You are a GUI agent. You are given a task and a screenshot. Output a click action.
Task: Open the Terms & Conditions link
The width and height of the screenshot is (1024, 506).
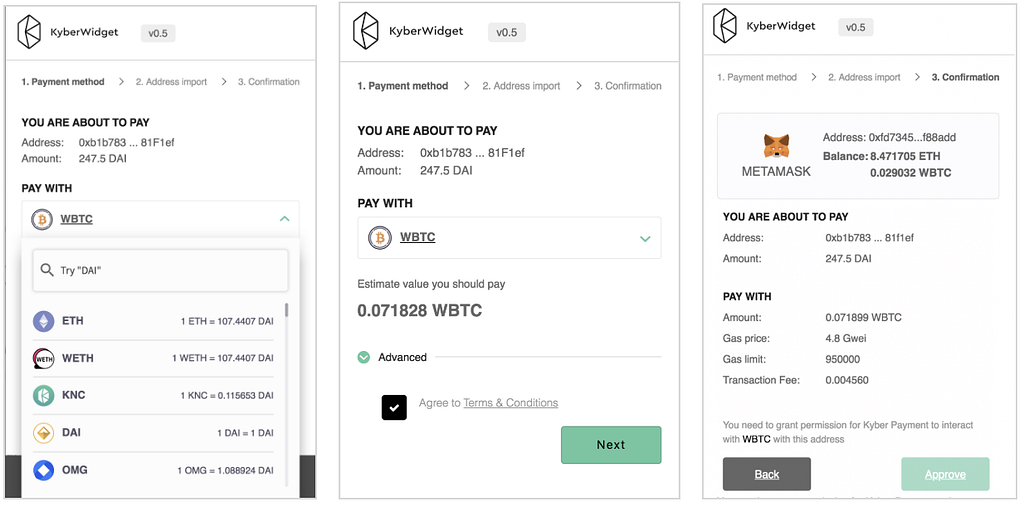pyautogui.click(x=510, y=403)
